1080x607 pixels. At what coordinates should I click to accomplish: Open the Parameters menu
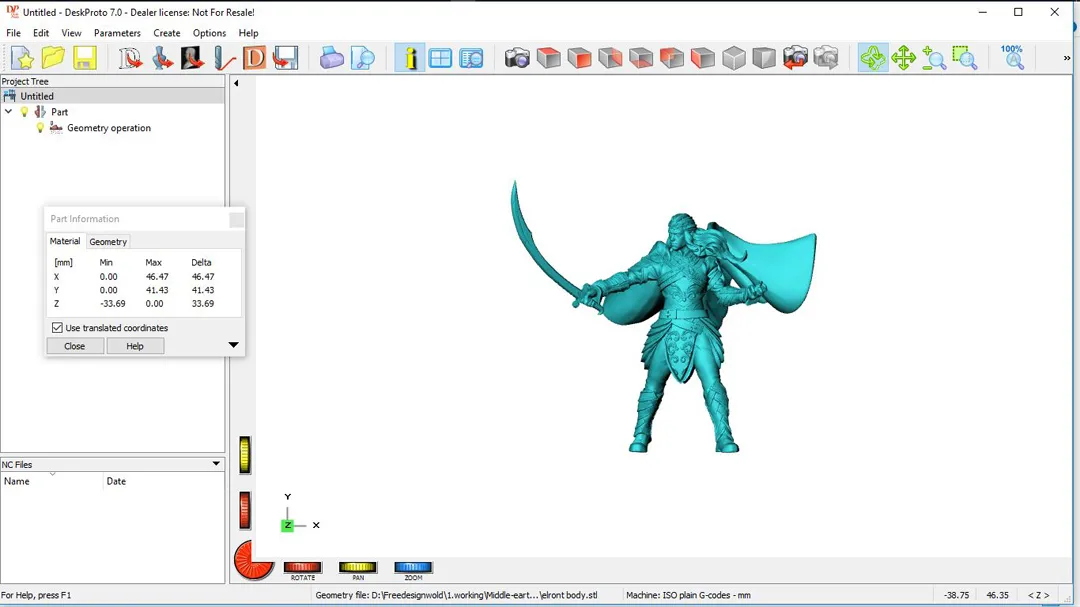pyautogui.click(x=117, y=33)
